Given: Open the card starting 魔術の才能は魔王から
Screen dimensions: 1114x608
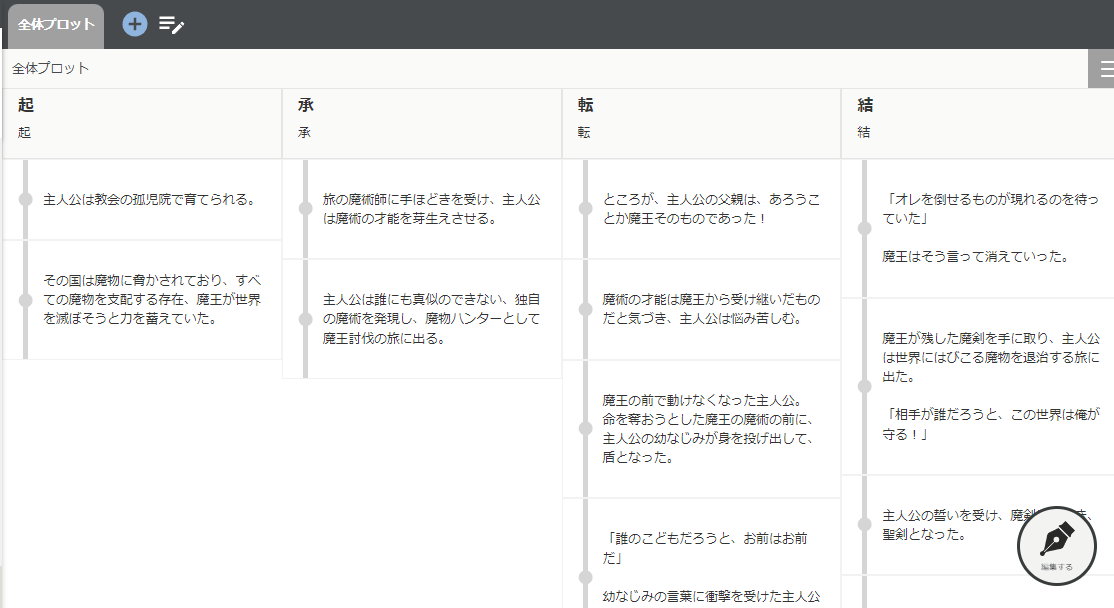Looking at the screenshot, I should pyautogui.click(x=711, y=309).
